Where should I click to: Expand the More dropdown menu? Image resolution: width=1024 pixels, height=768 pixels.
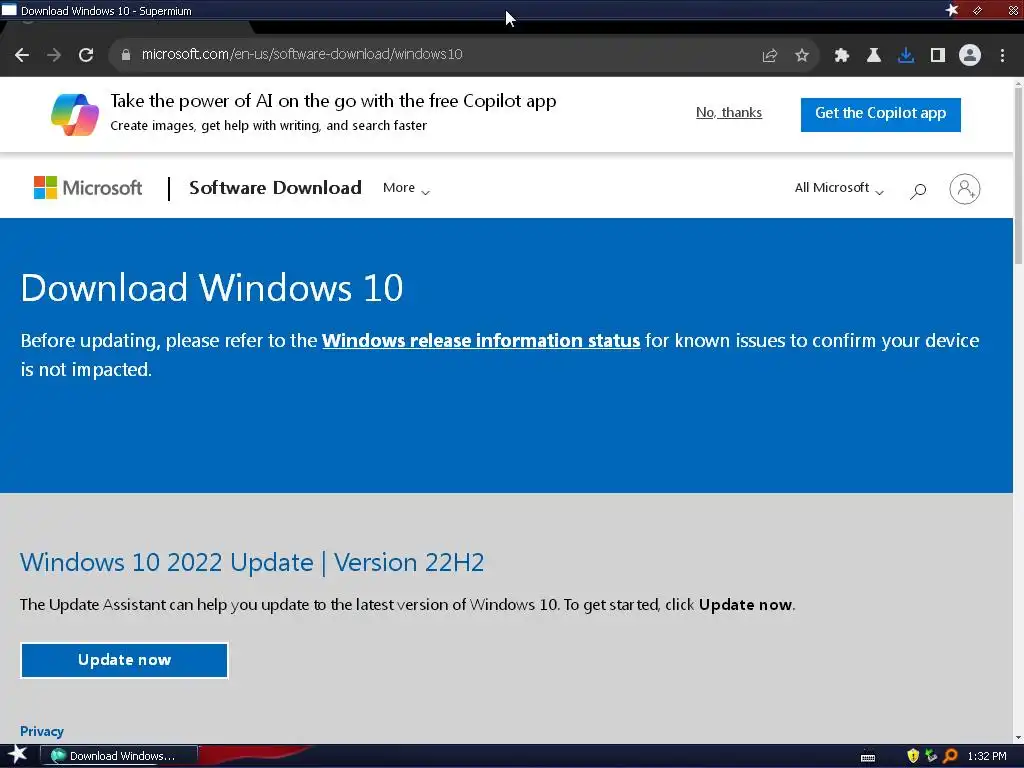coord(406,188)
